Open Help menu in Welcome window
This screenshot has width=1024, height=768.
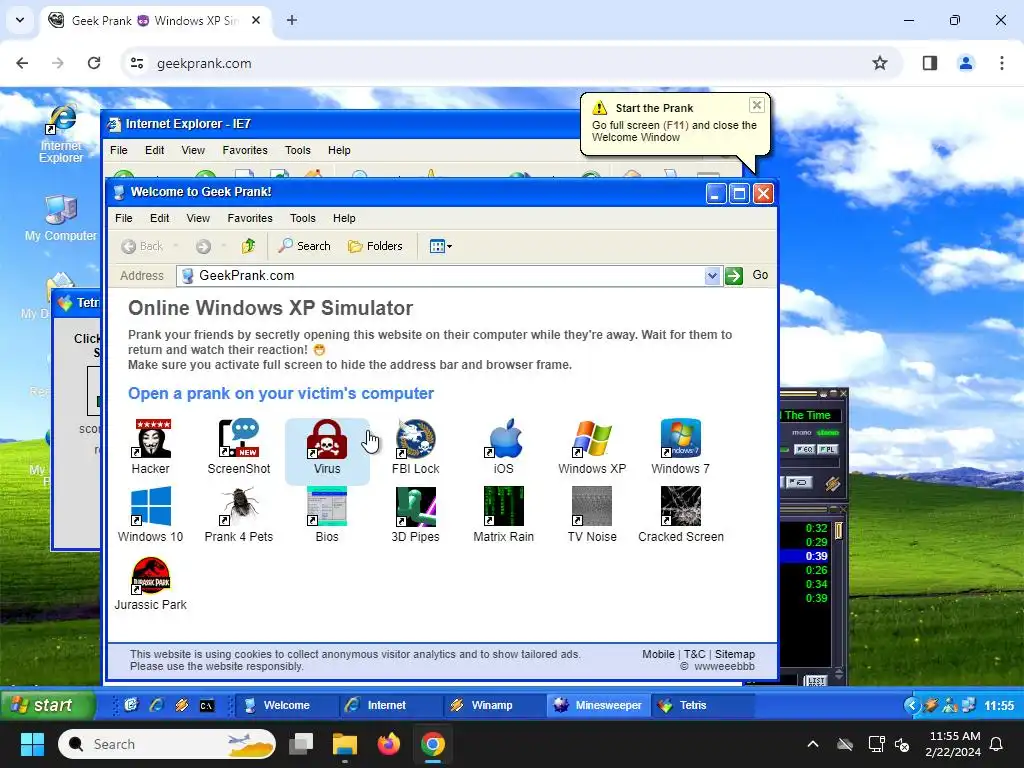(344, 218)
